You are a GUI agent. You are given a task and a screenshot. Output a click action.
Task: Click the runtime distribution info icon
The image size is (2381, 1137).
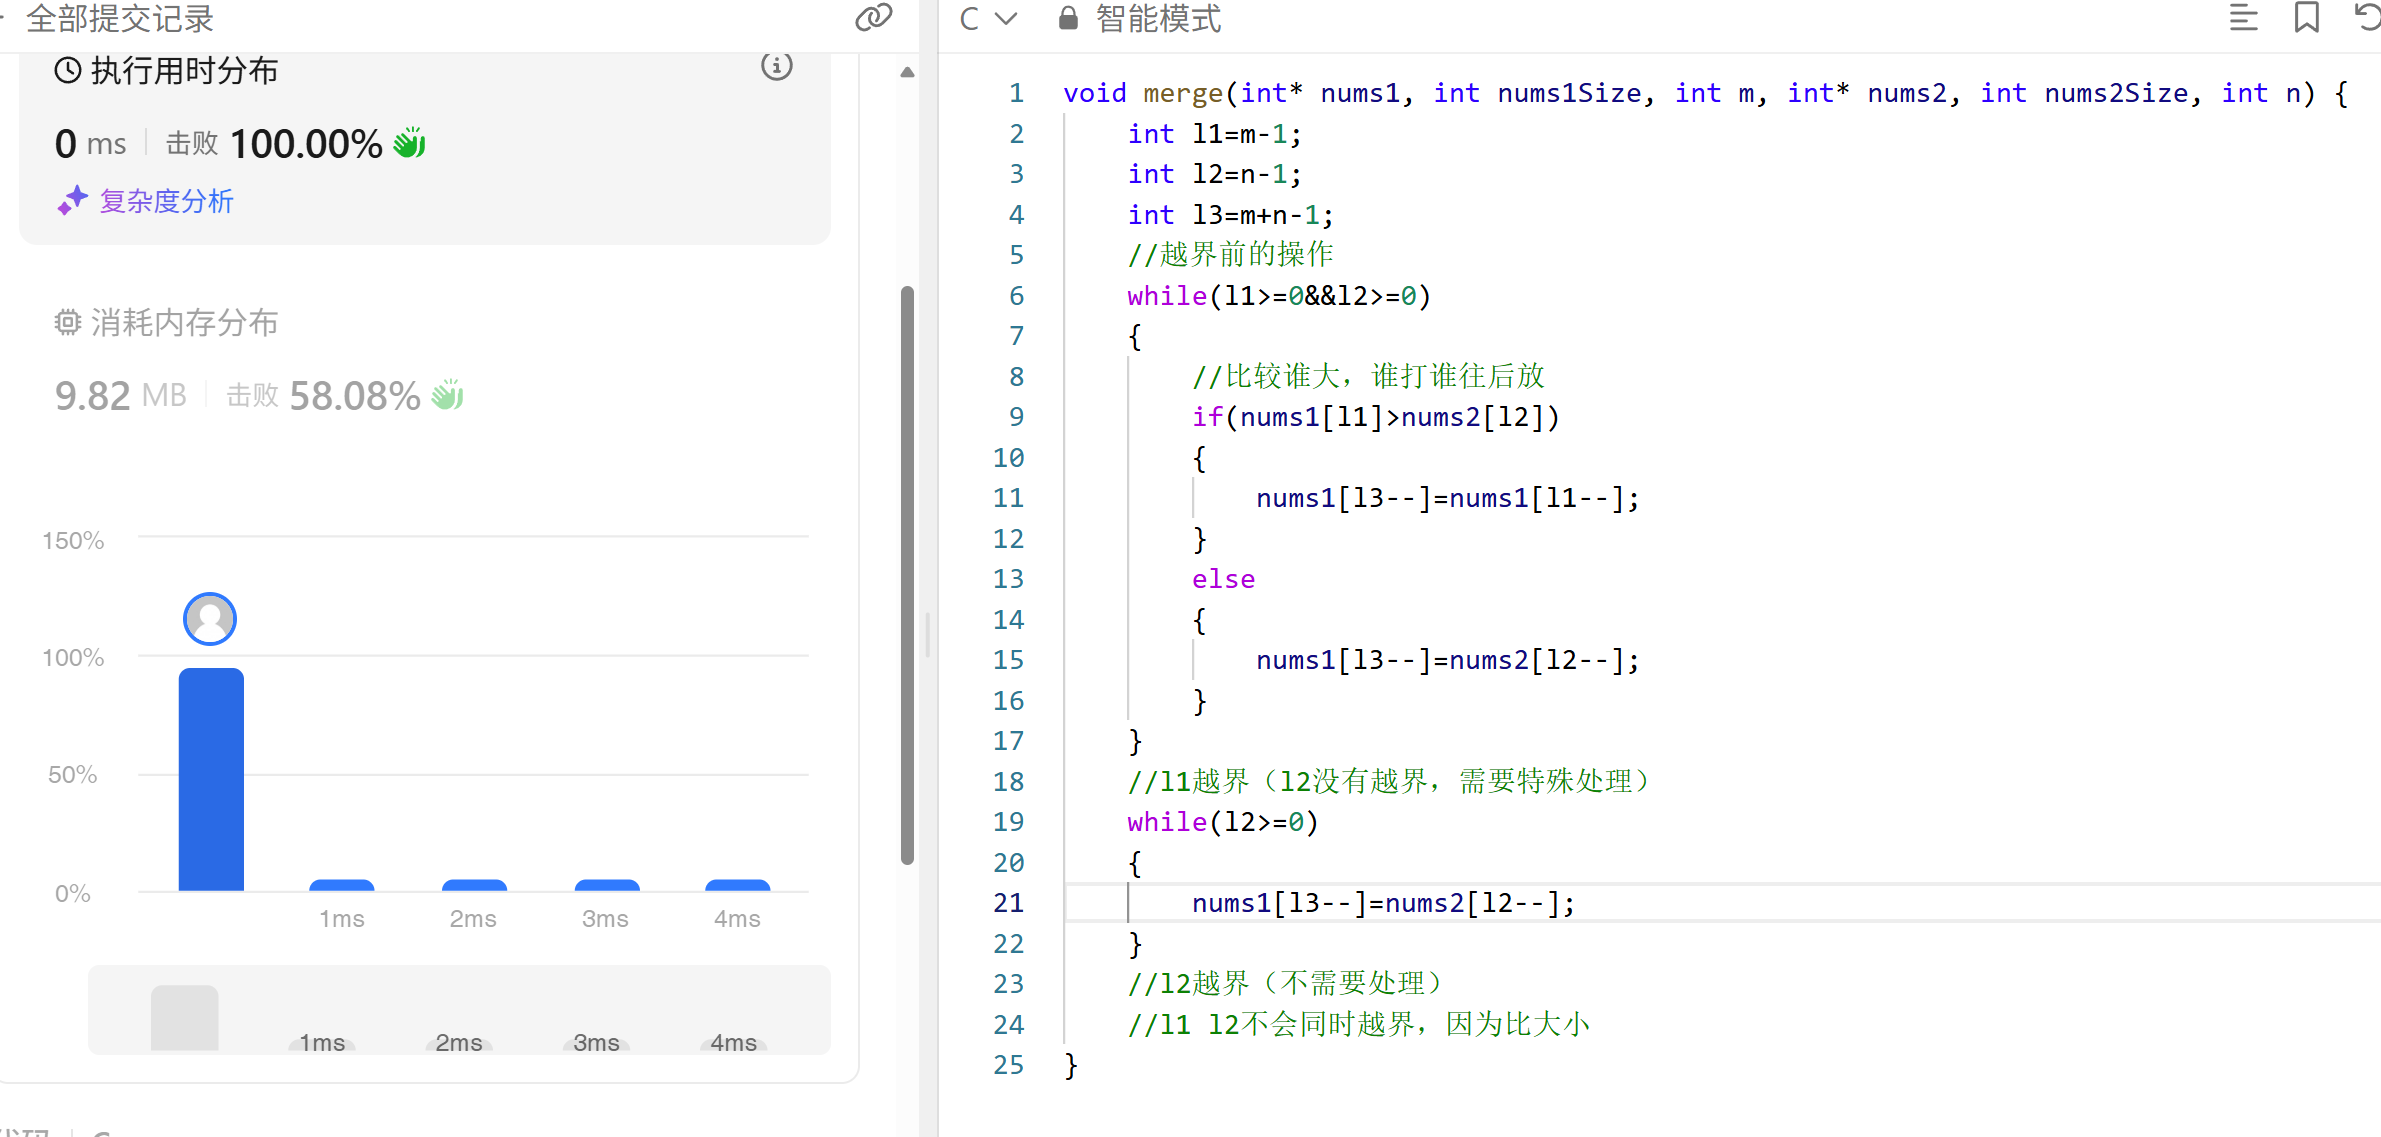[x=776, y=67]
